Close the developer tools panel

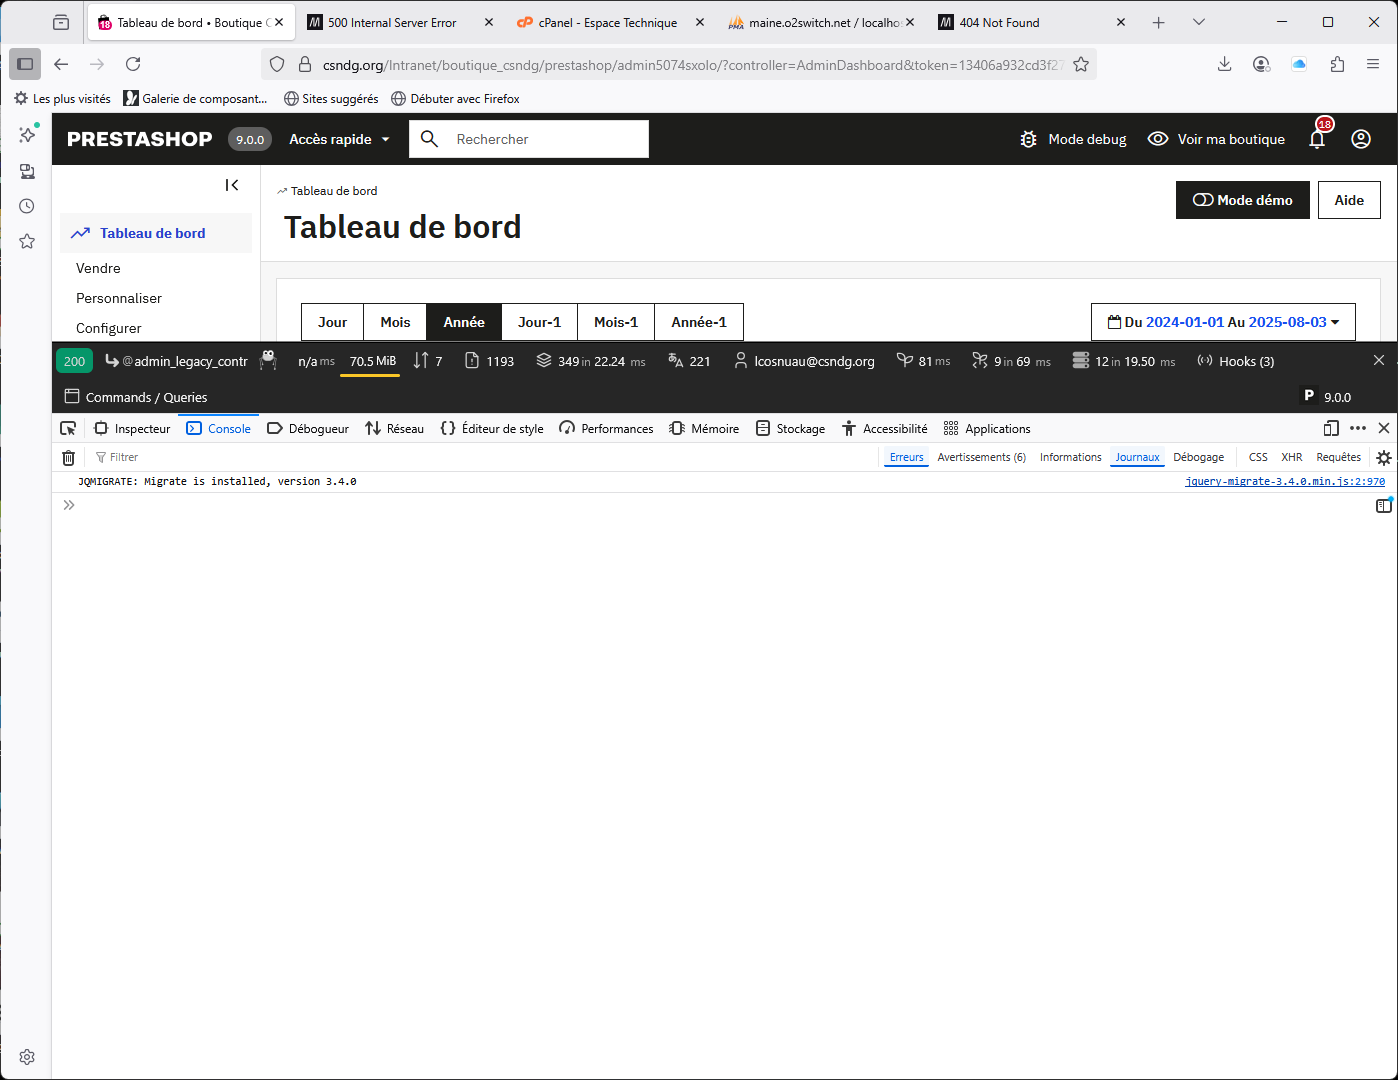click(1384, 428)
